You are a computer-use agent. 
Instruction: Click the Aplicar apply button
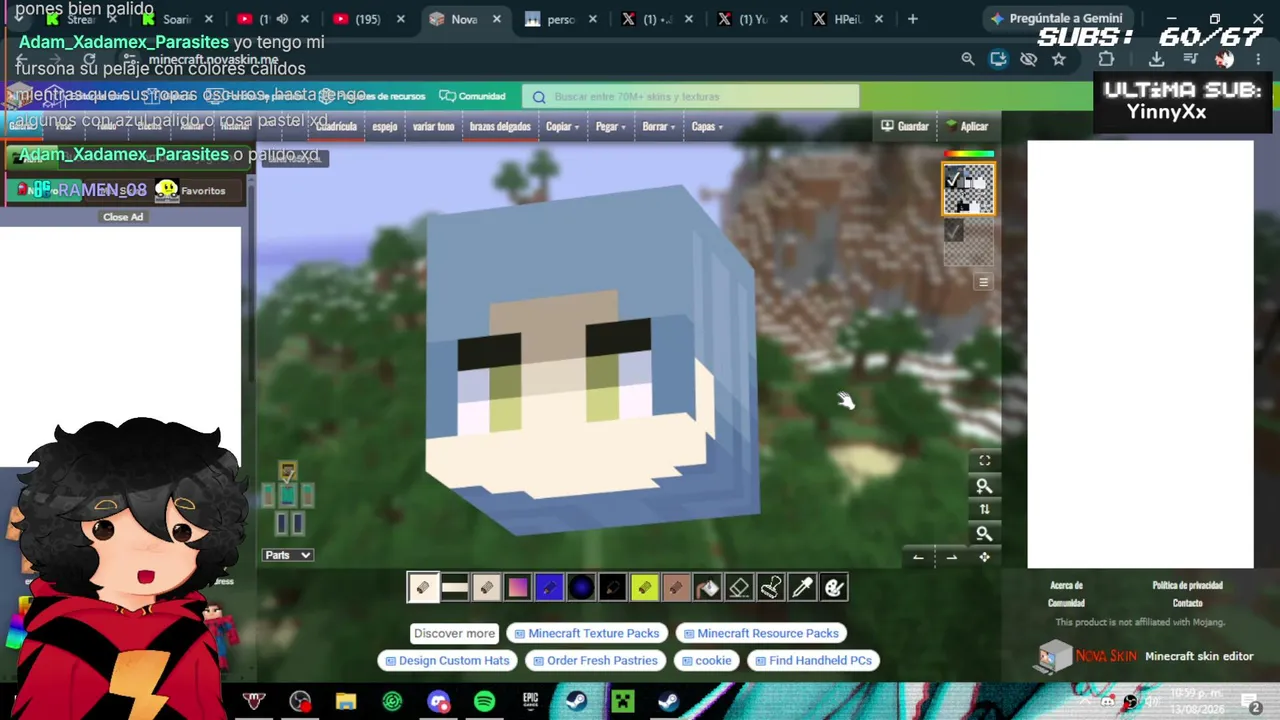click(967, 127)
